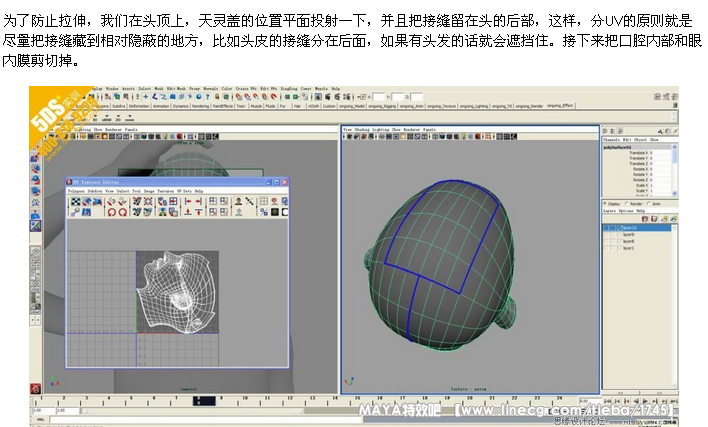Switch to the Rendering shelf tab

click(200, 106)
